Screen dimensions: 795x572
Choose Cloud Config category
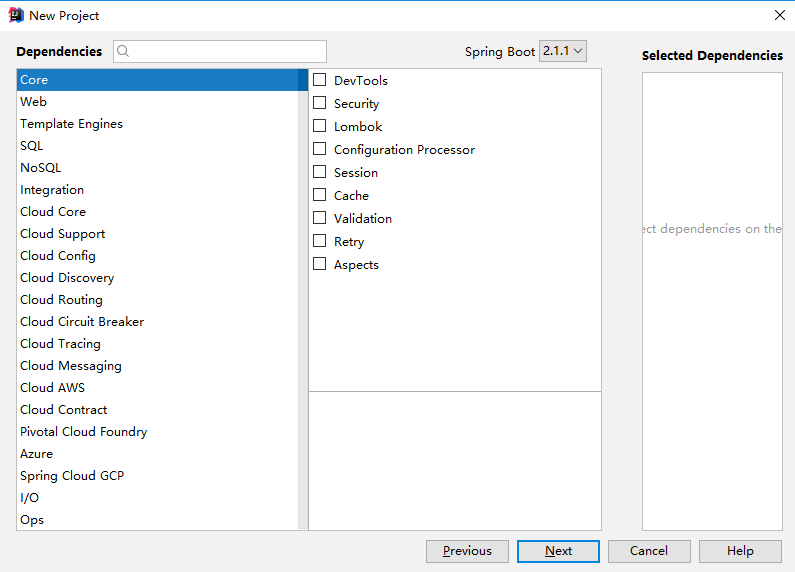point(158,256)
